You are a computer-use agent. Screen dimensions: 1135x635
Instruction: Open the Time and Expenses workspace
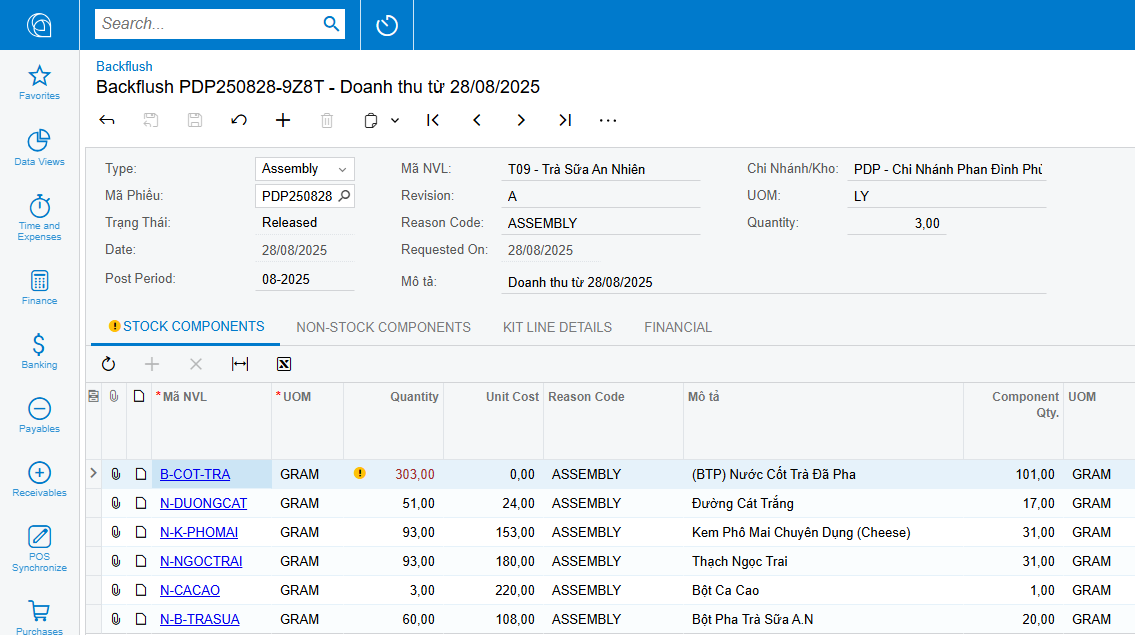(x=39, y=217)
